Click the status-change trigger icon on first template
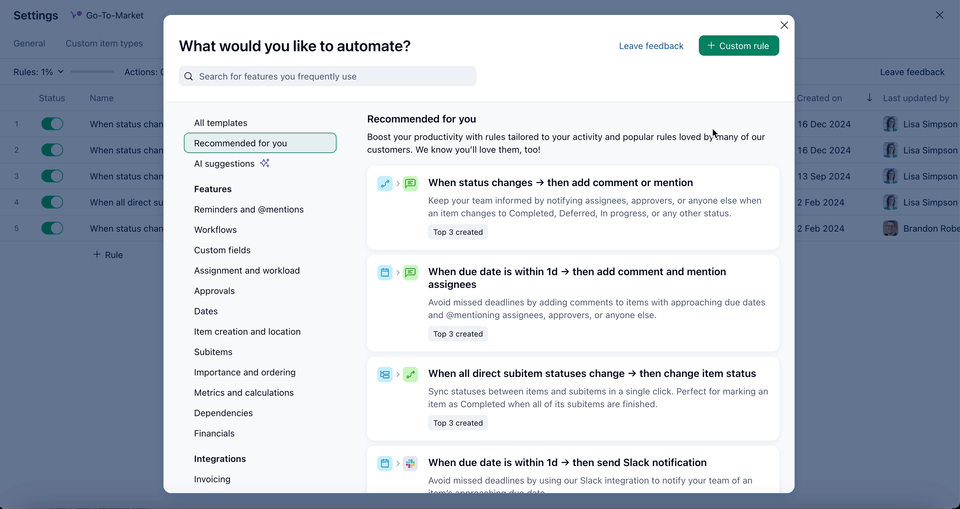The height and width of the screenshot is (509, 960). pyautogui.click(x=385, y=184)
